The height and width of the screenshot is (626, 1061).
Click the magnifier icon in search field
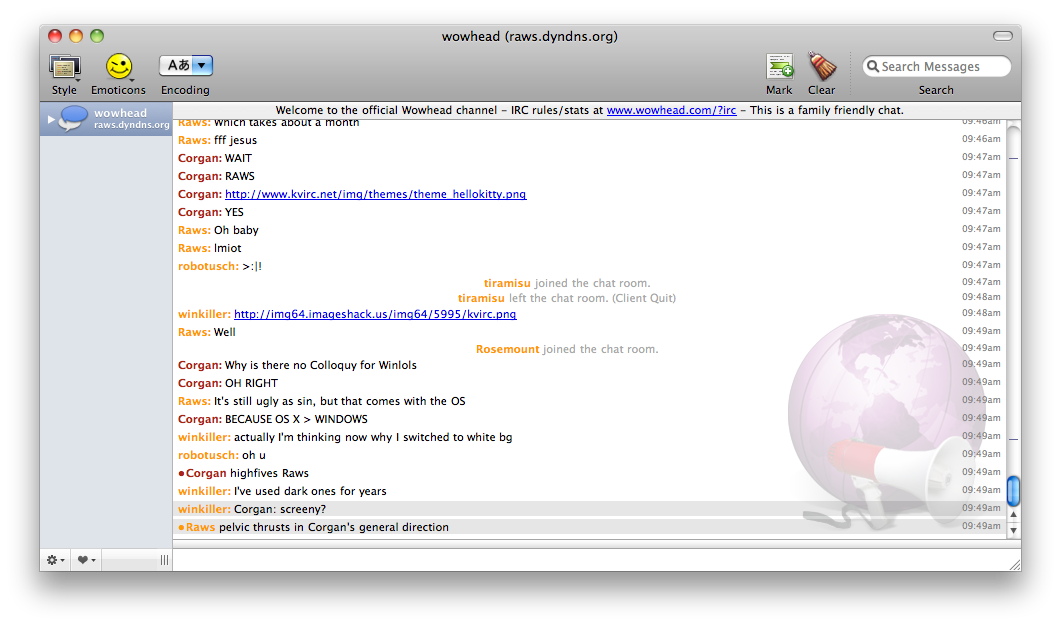pos(872,67)
